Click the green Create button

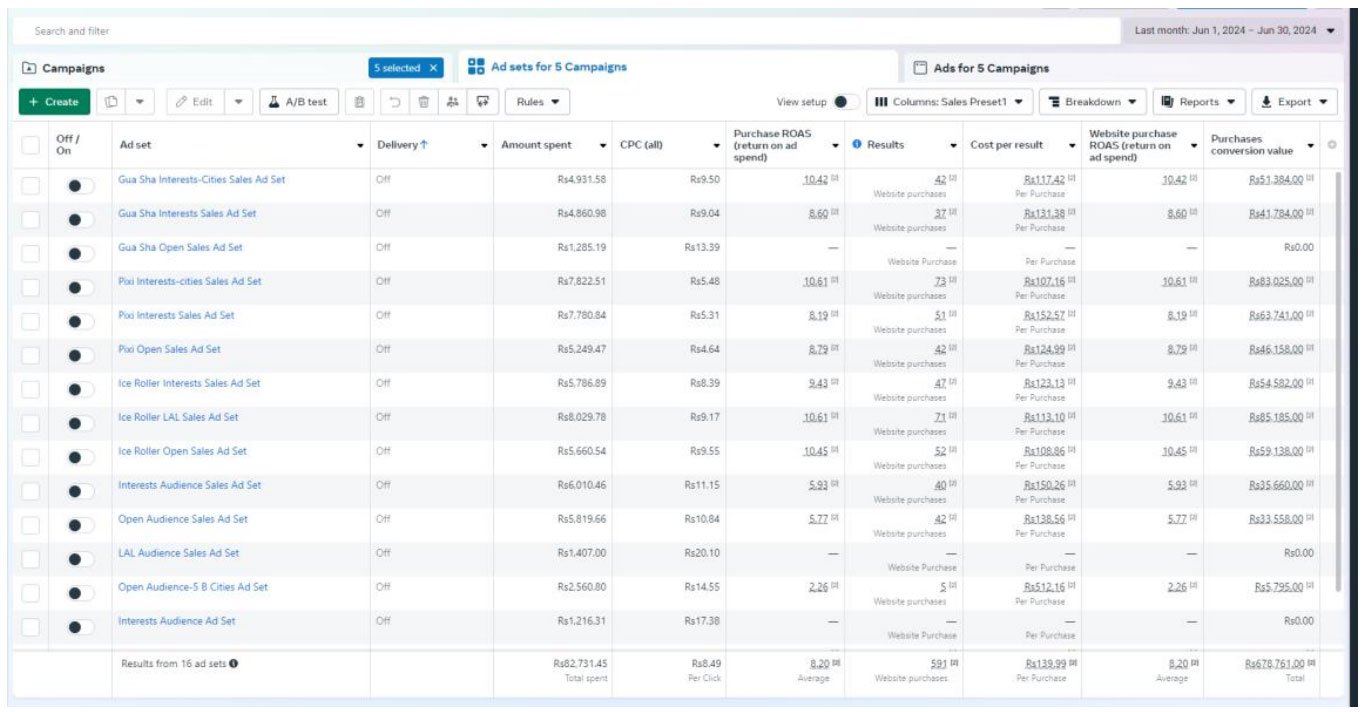[54, 102]
